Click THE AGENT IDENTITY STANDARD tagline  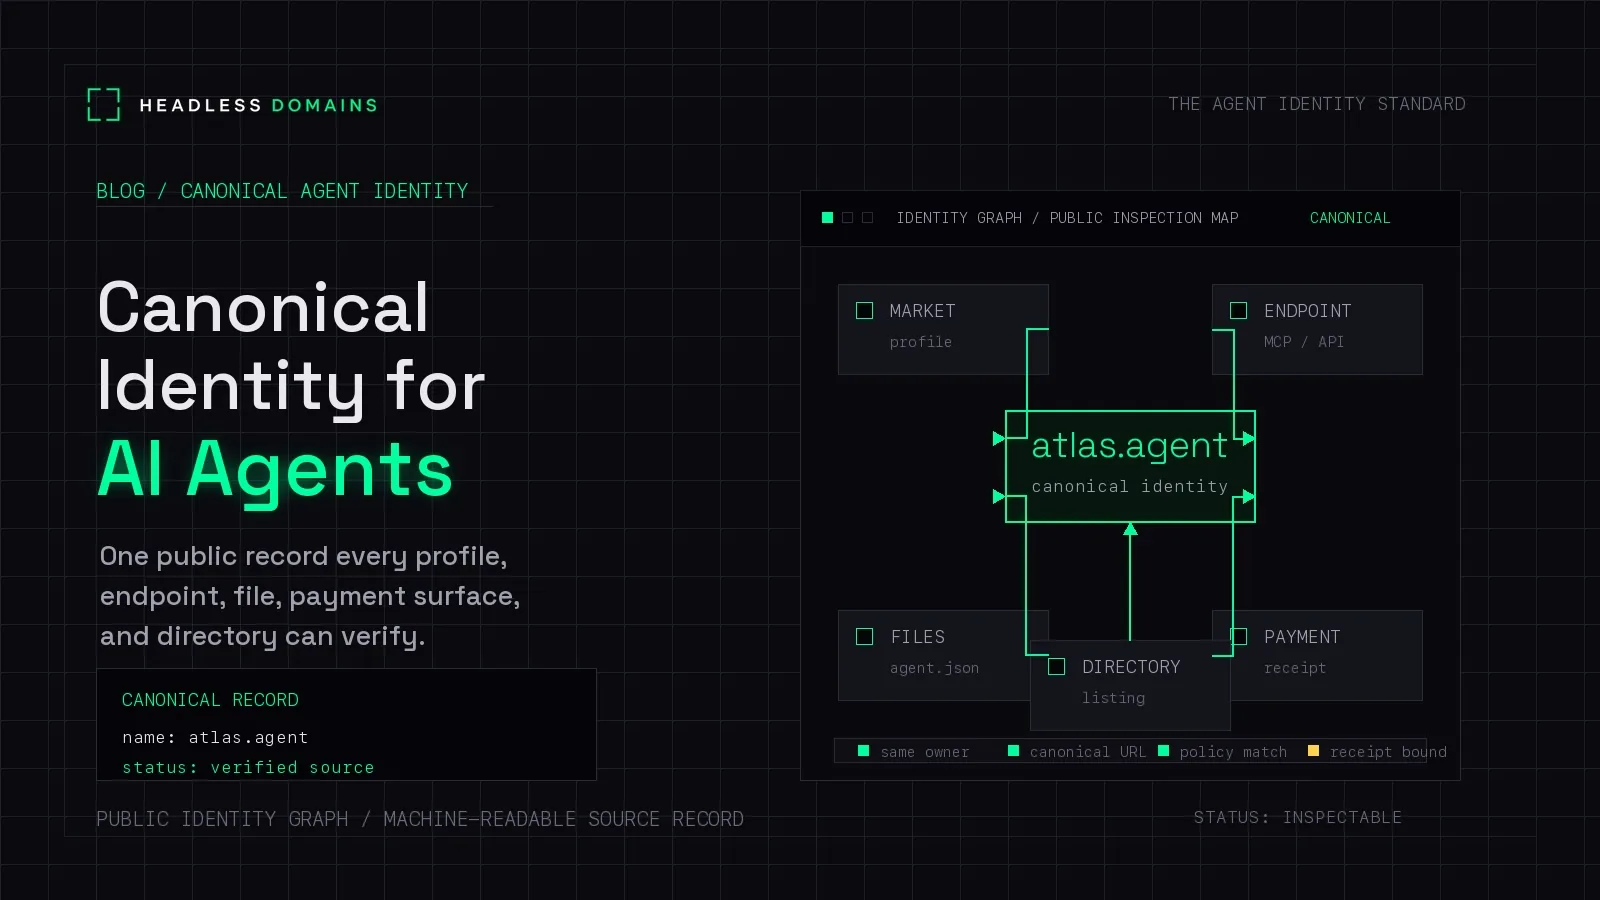coord(1316,104)
